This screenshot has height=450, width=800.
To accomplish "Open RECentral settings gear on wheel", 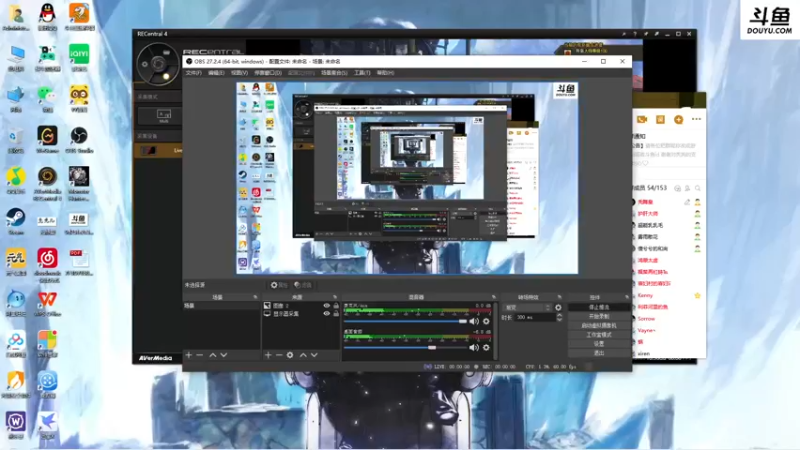I will pos(145,64).
